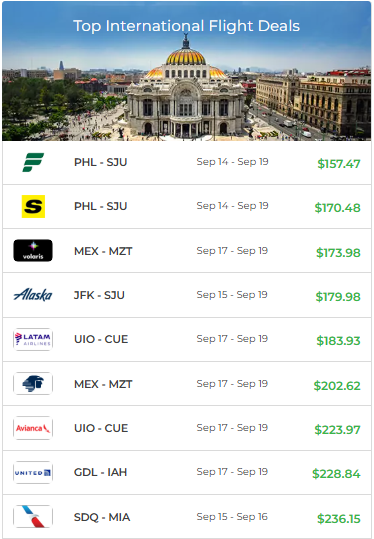Click the yellow Spirit airline logo

tap(33, 207)
